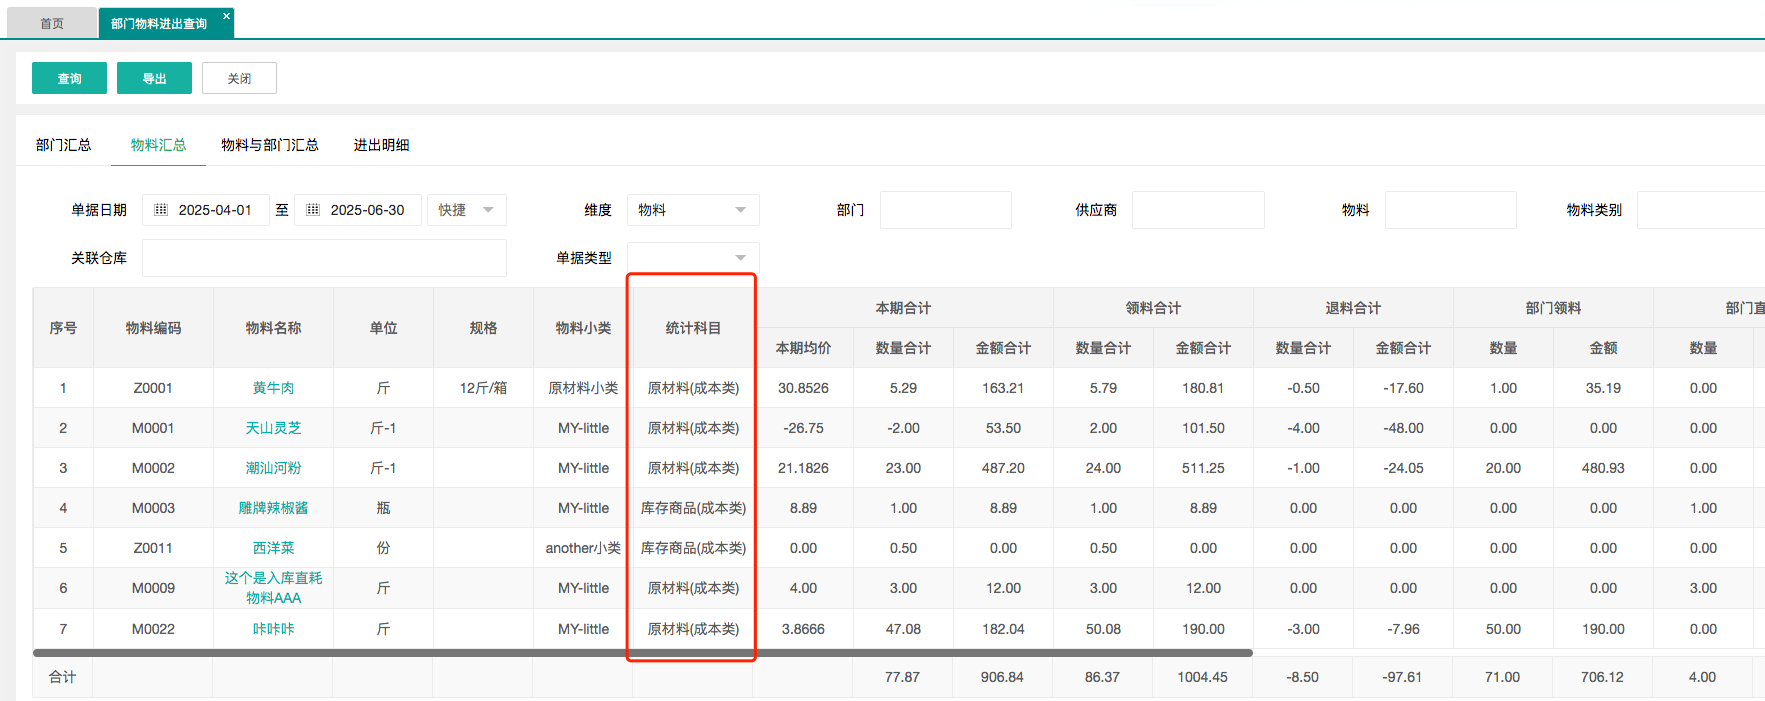Click the horizontal table scrollbar

click(642, 653)
